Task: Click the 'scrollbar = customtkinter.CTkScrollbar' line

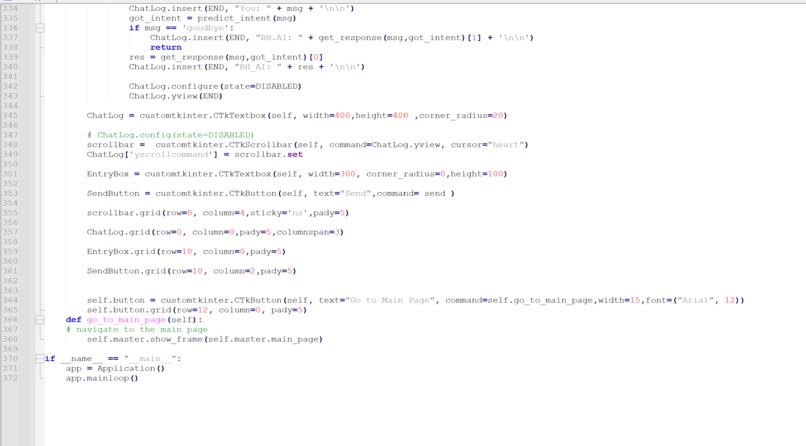Action: pos(307,145)
